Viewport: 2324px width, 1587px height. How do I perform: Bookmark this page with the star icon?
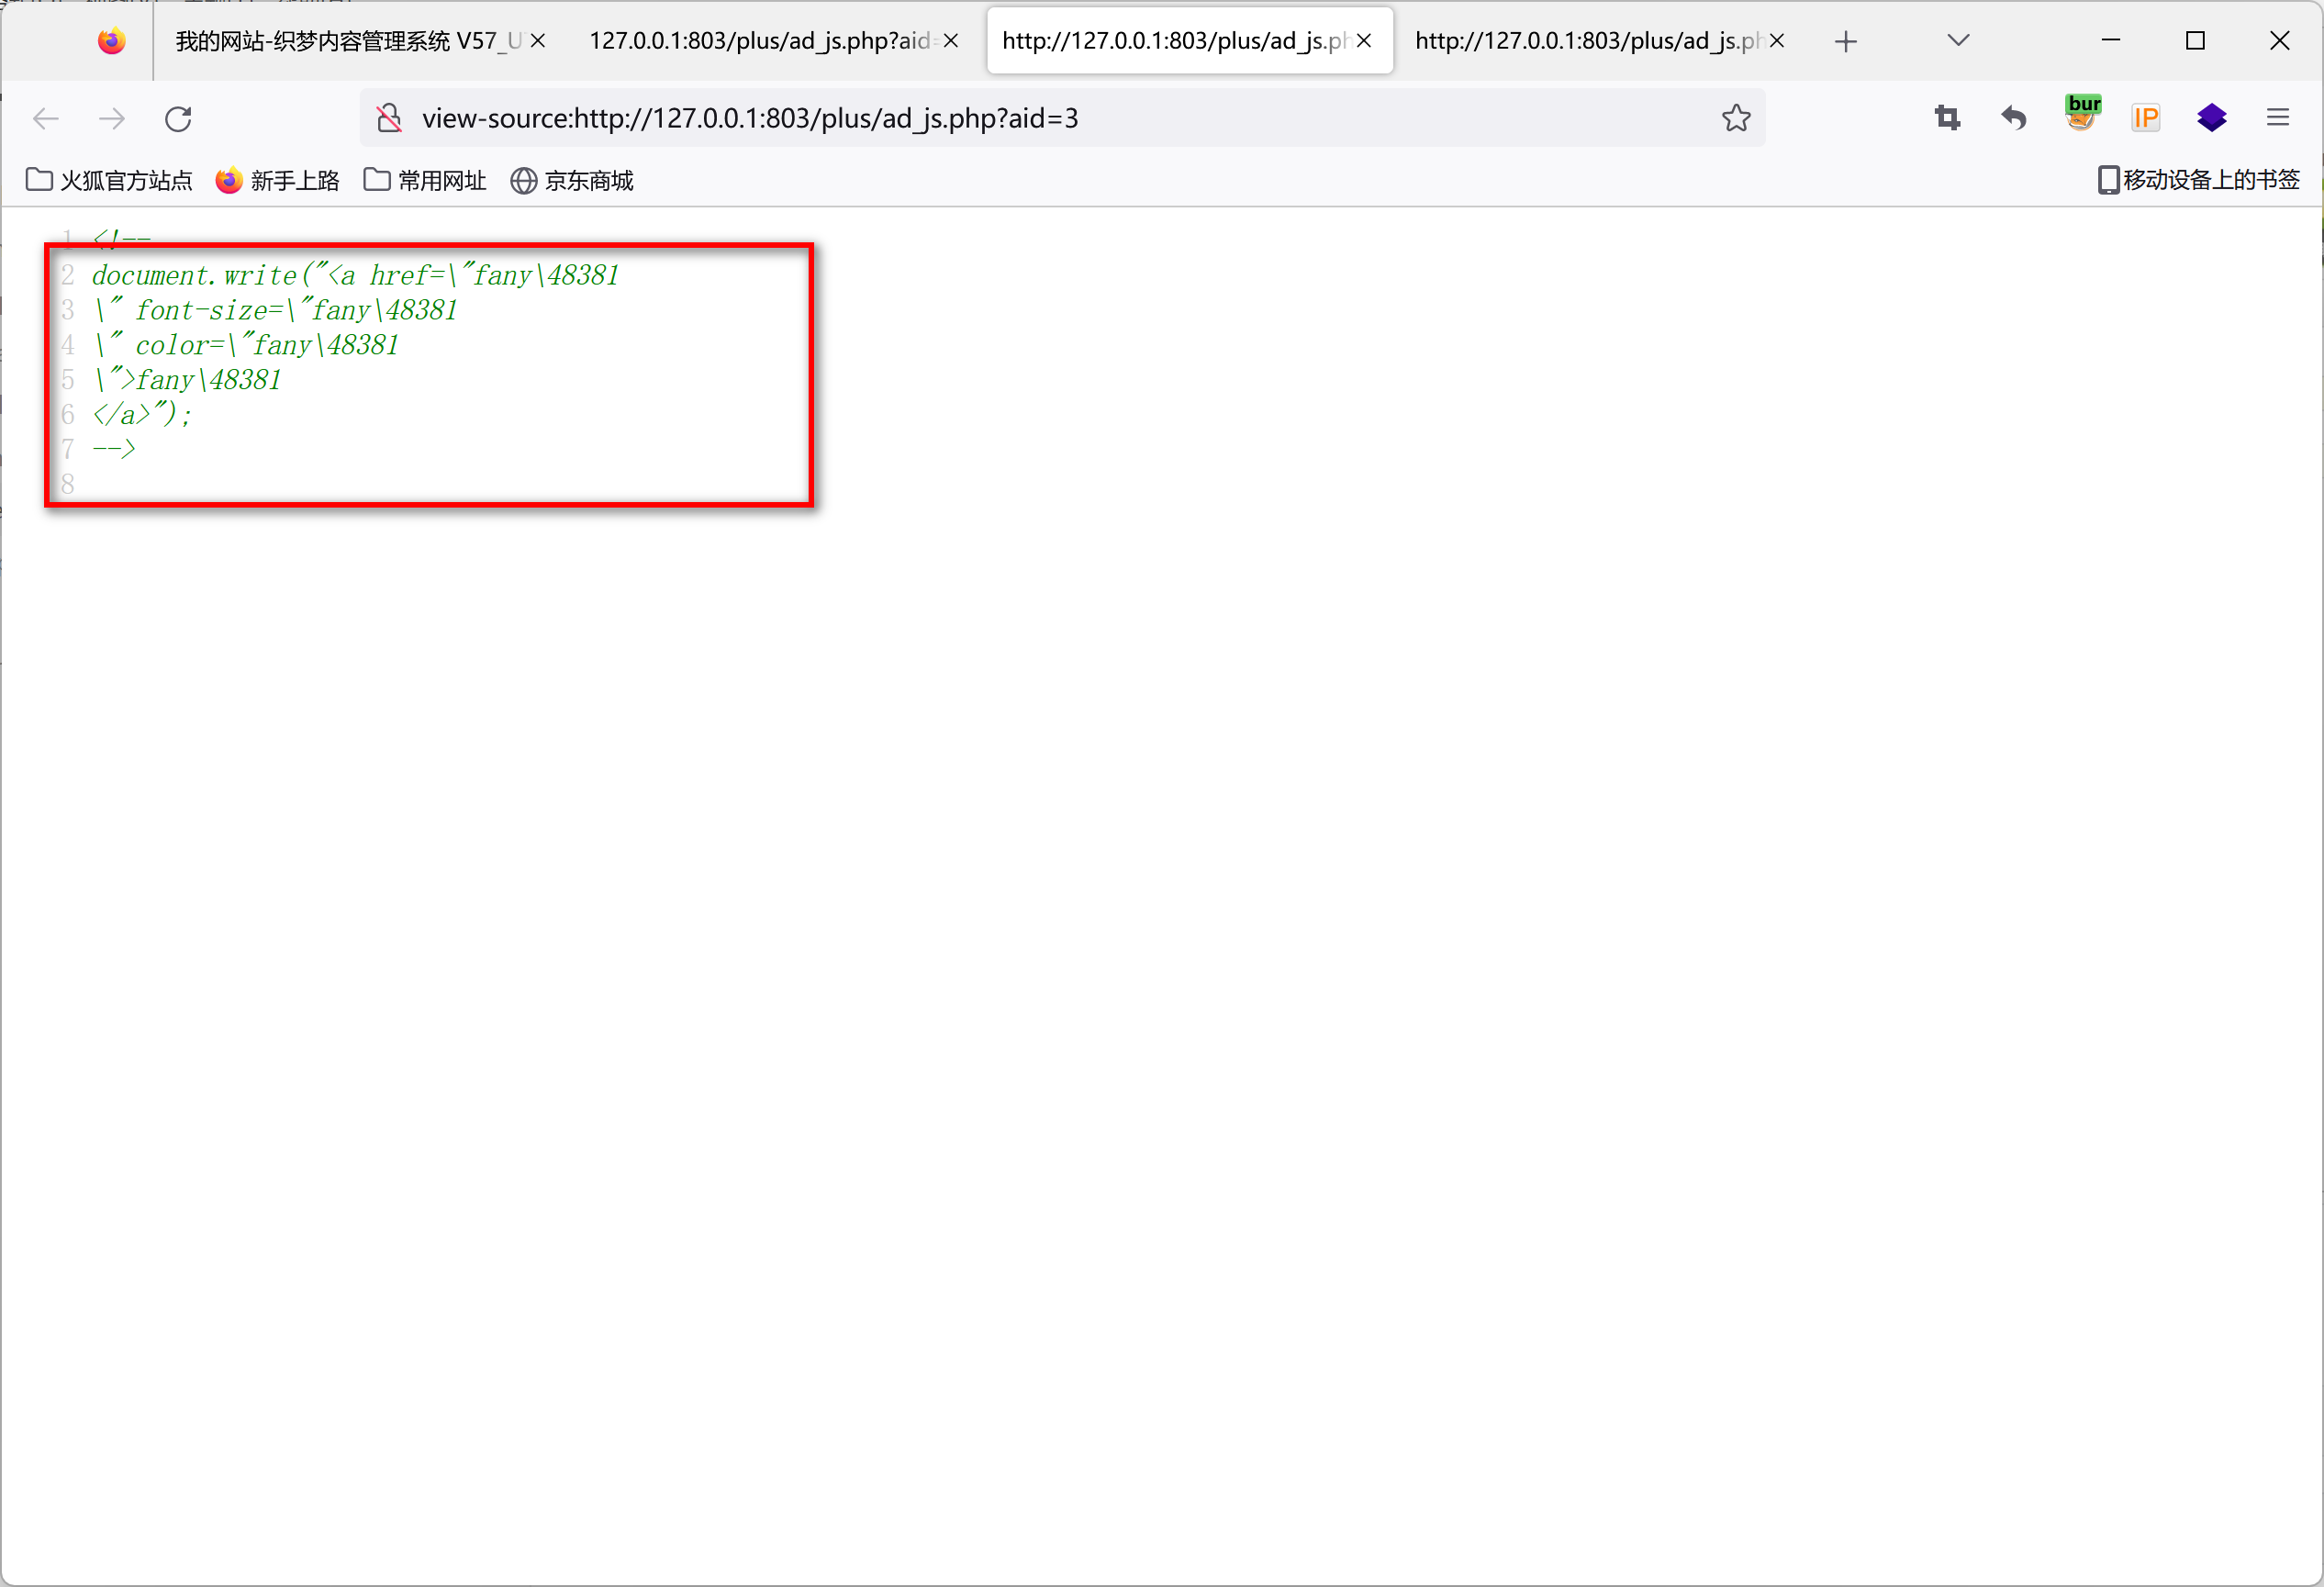(1736, 118)
